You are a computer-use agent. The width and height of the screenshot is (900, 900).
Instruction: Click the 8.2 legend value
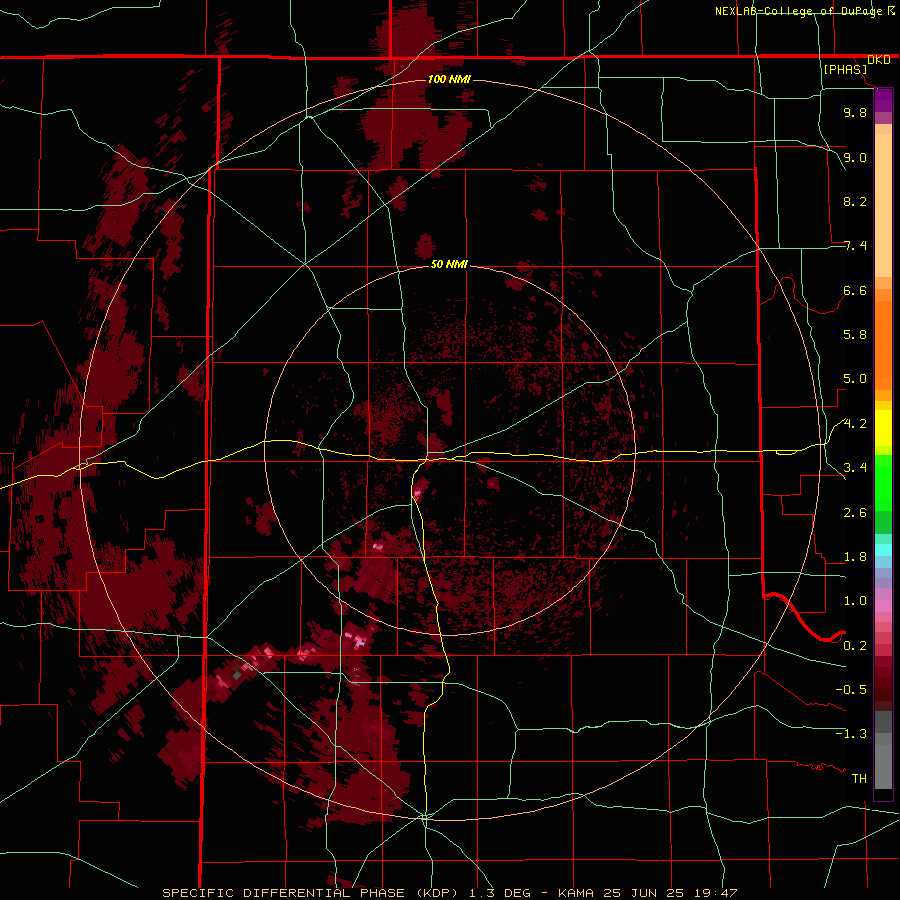855,201
